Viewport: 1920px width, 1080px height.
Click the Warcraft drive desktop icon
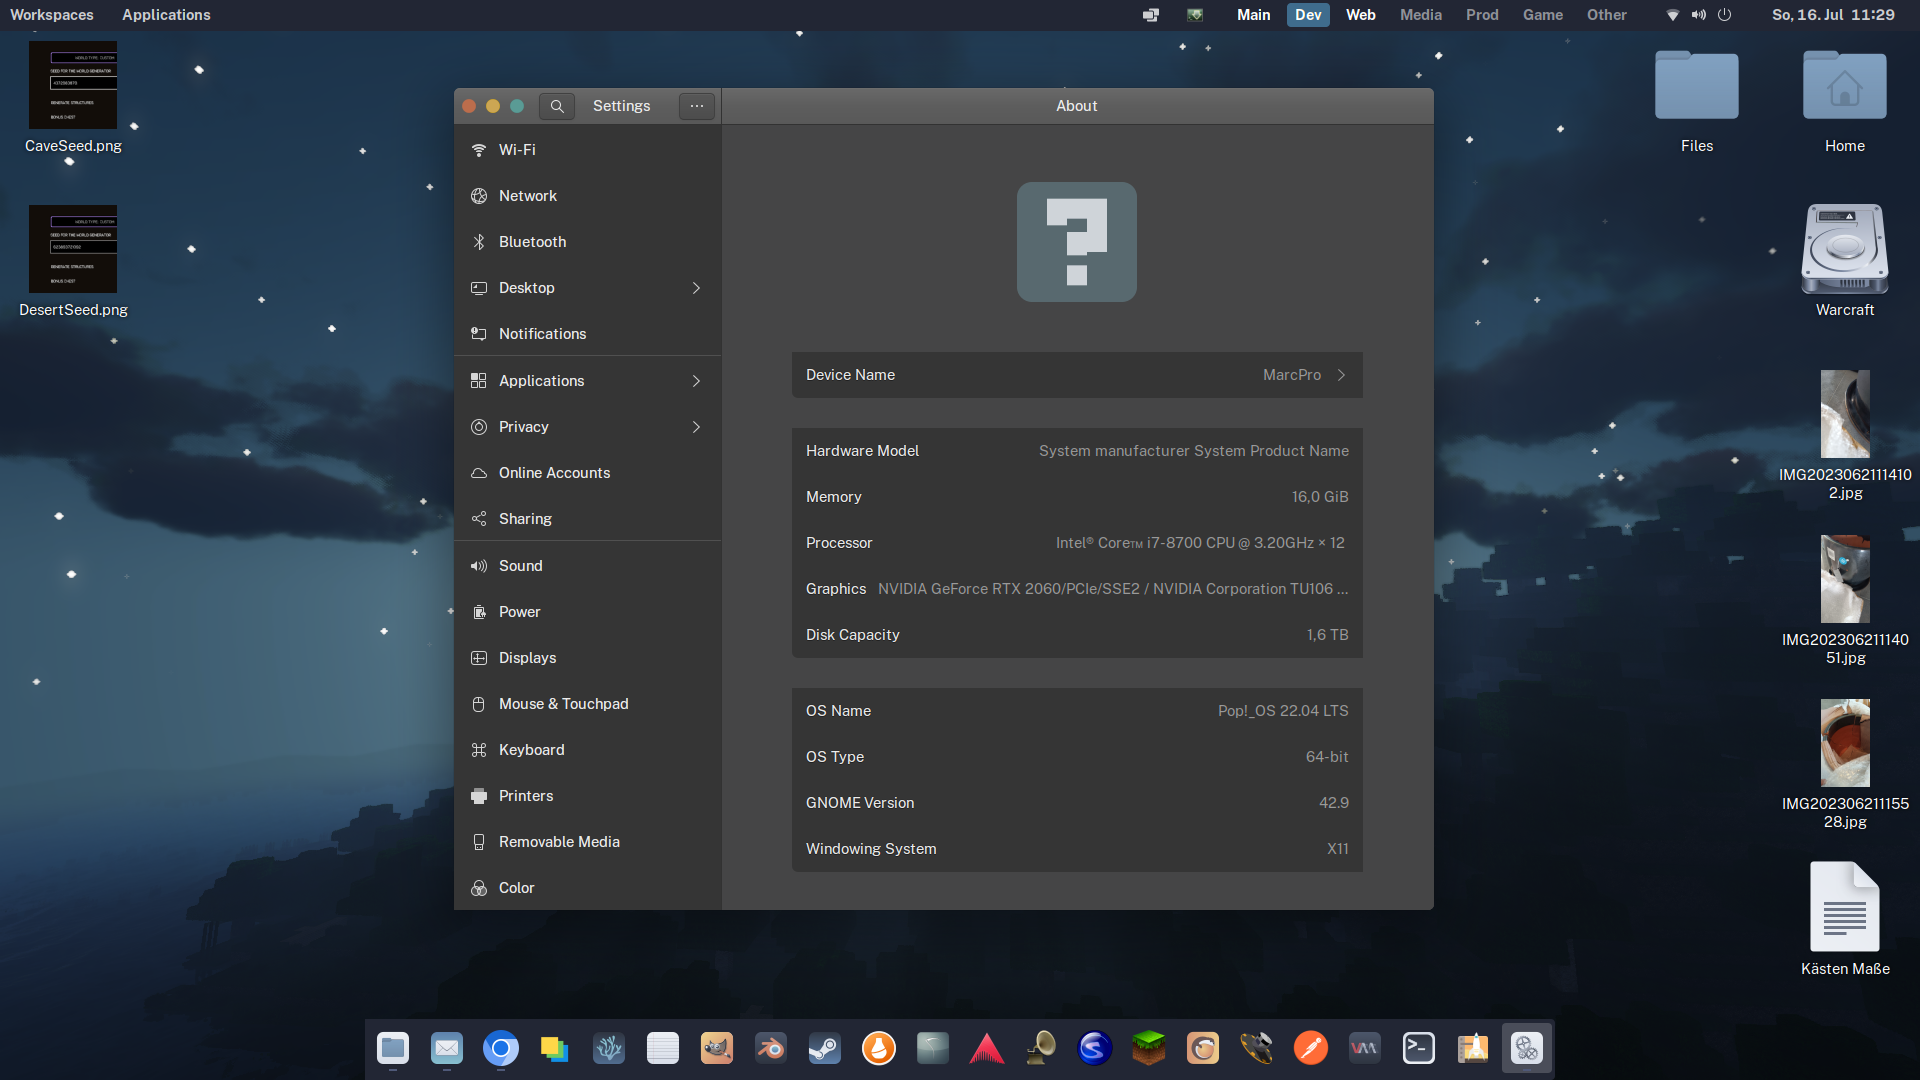click(1844, 250)
